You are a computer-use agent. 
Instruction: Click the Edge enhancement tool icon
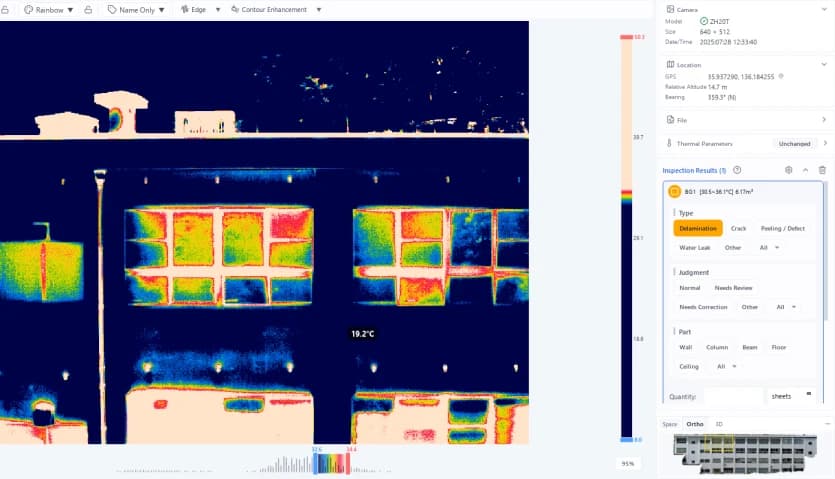pyautogui.click(x=185, y=10)
